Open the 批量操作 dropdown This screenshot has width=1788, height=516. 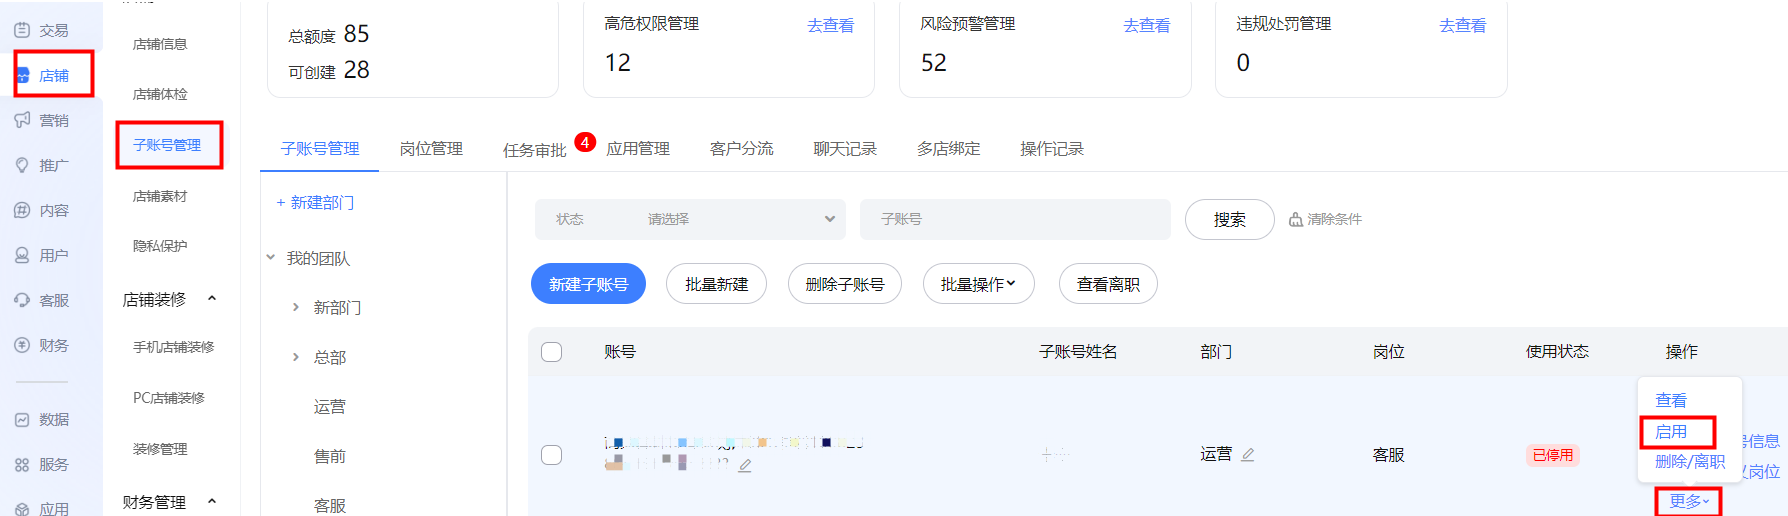point(978,284)
